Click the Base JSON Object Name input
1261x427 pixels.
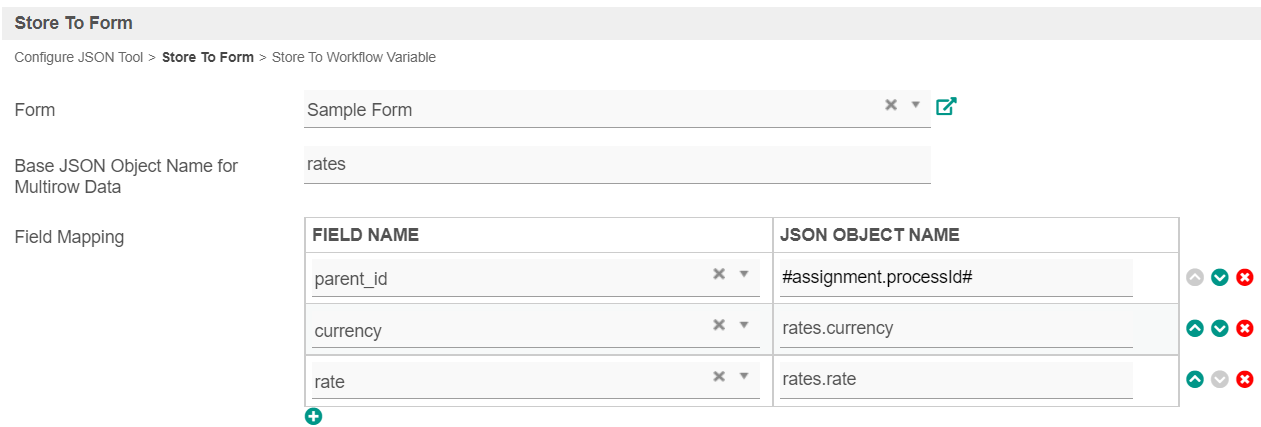click(x=616, y=165)
